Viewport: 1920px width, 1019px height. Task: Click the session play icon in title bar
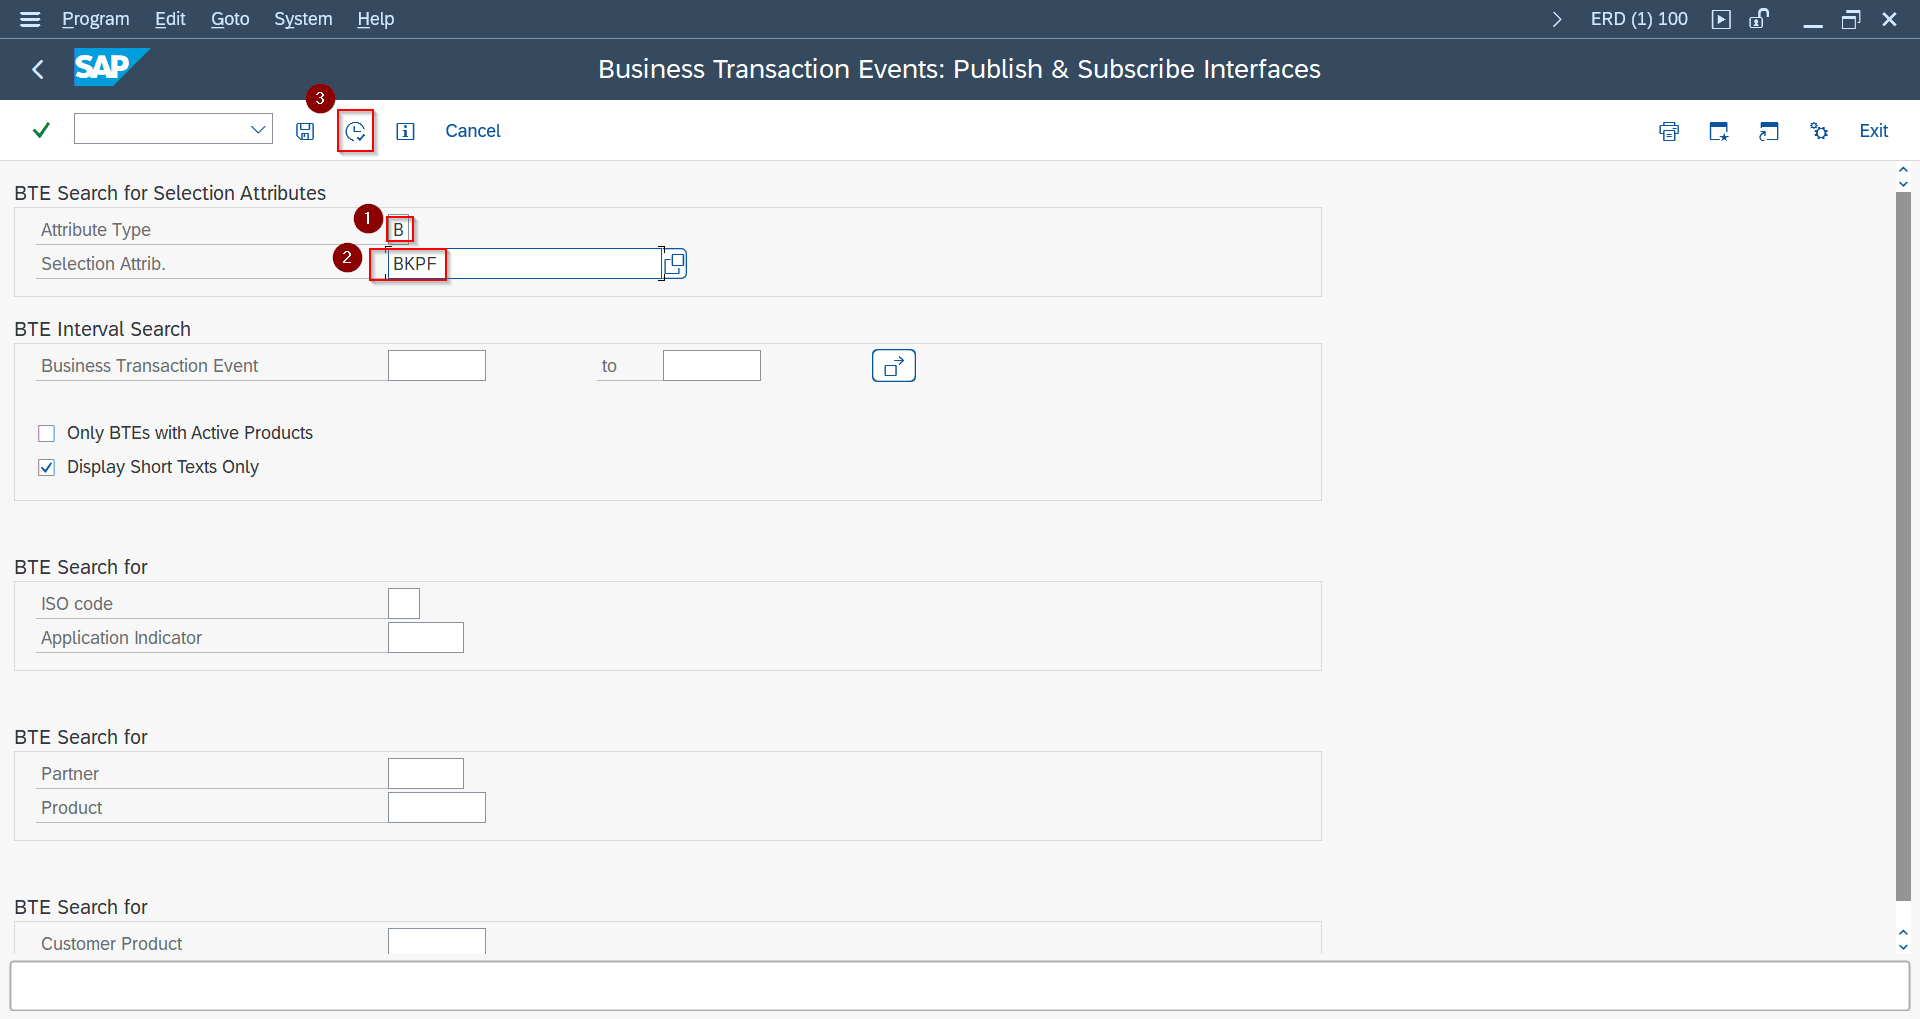tap(1721, 19)
